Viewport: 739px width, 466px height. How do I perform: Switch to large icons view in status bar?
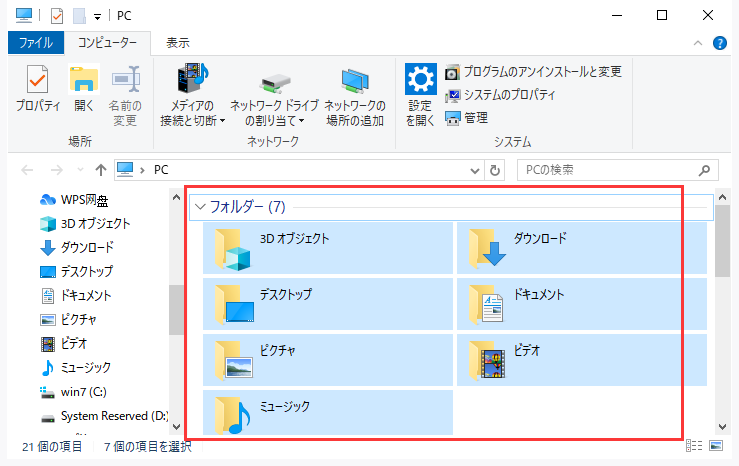tap(718, 445)
